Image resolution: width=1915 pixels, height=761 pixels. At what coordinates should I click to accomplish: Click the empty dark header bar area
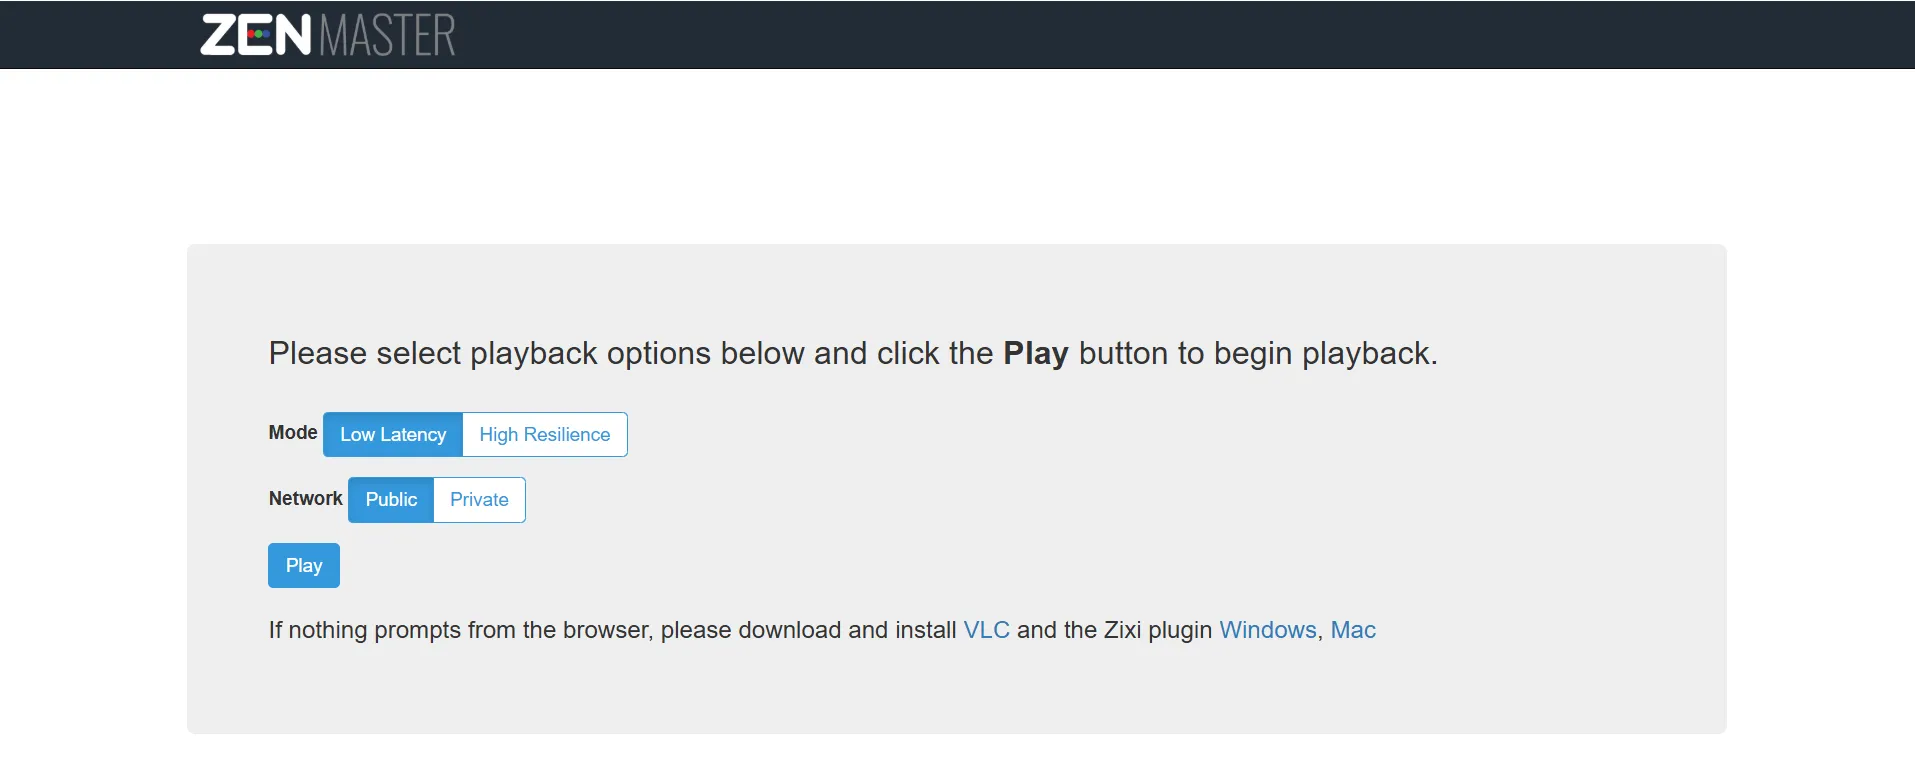[1200, 35]
